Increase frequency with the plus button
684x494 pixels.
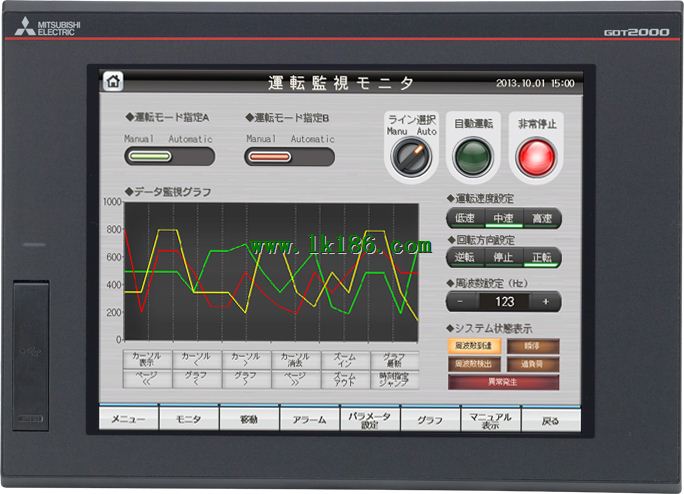pos(546,301)
